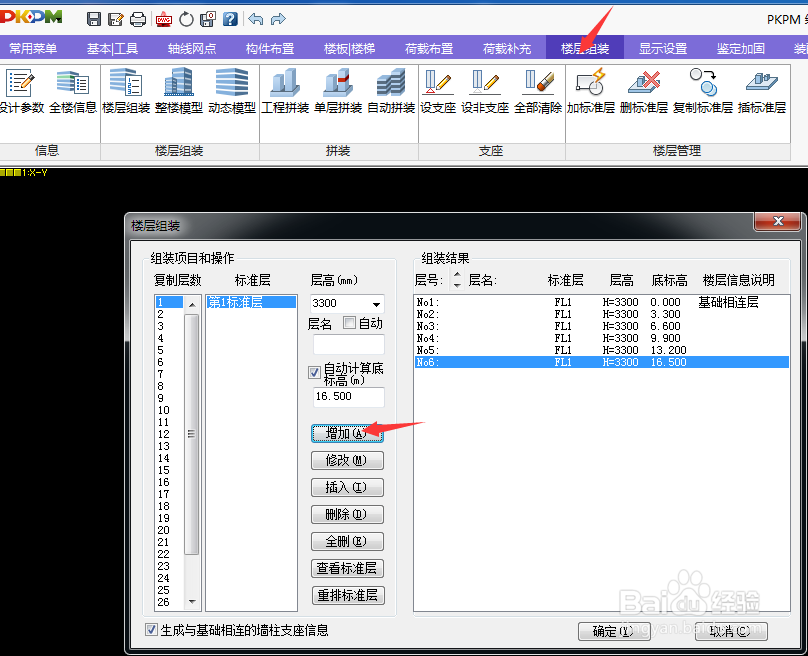
Task: Select the No6 row with 16.500
Action: [x=601, y=362]
